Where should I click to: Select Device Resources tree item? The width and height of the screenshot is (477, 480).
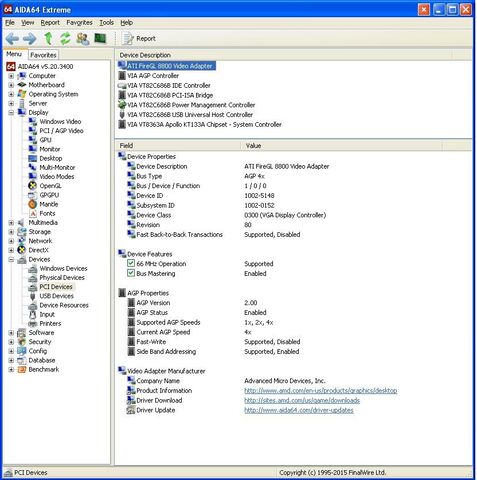[64, 305]
